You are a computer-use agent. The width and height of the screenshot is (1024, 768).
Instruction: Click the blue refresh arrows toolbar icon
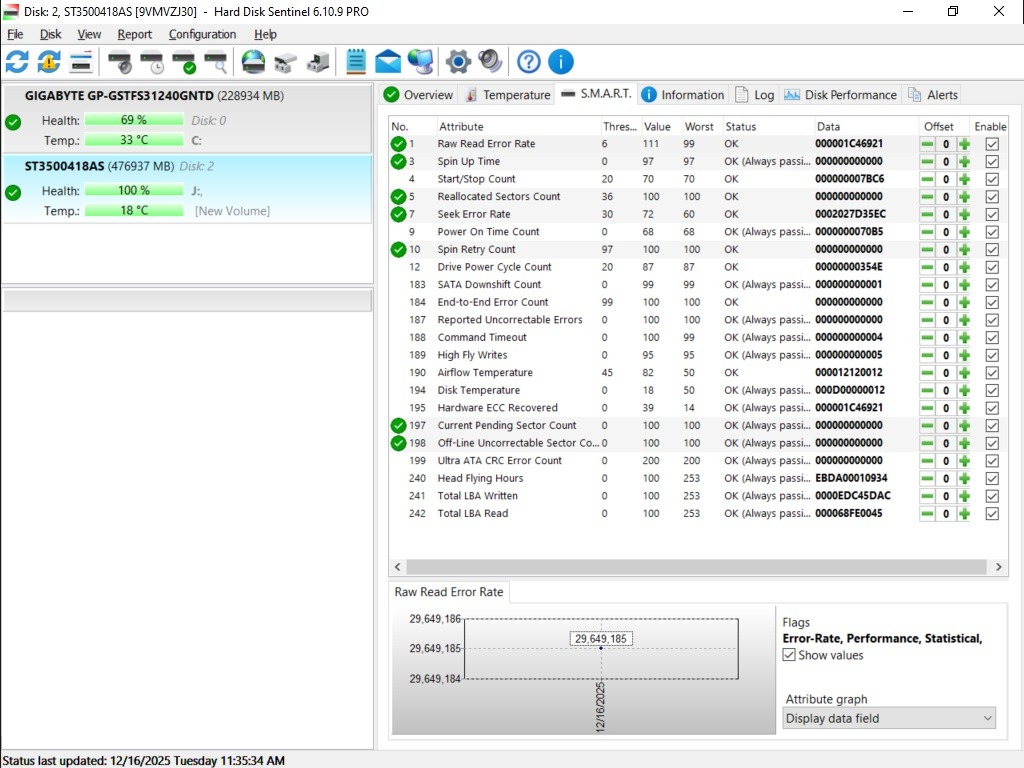tap(17, 62)
